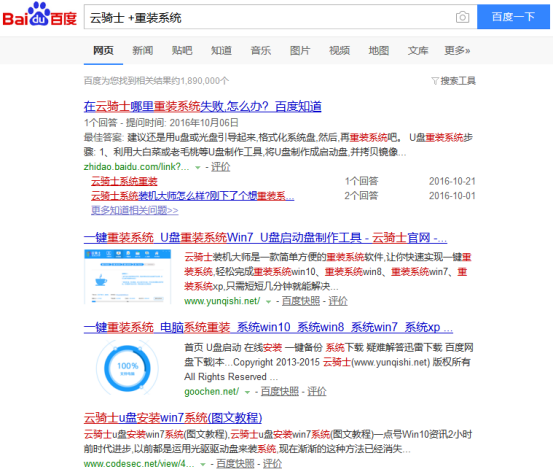Click the date 2016-10-21
554x472 pixels.
pyautogui.click(x=452, y=181)
